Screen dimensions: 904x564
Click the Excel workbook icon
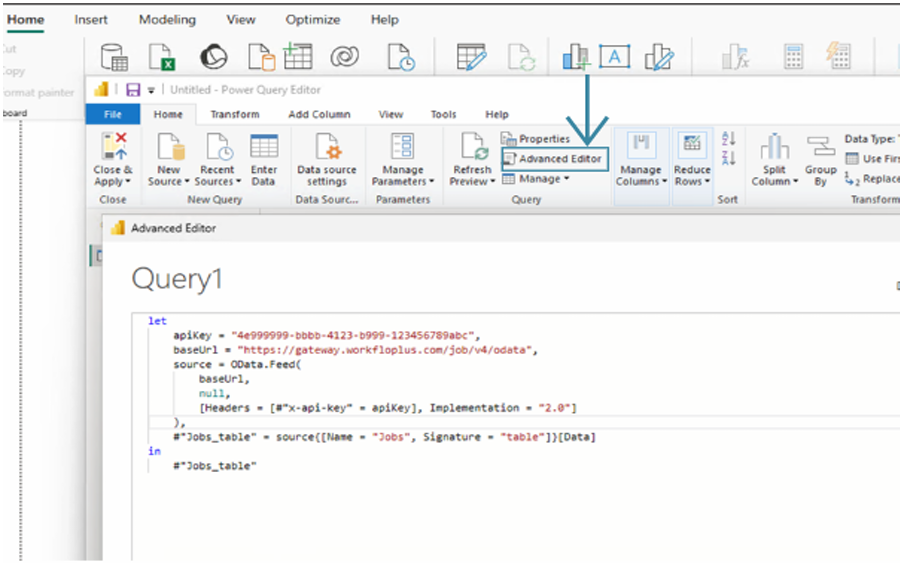tap(162, 57)
